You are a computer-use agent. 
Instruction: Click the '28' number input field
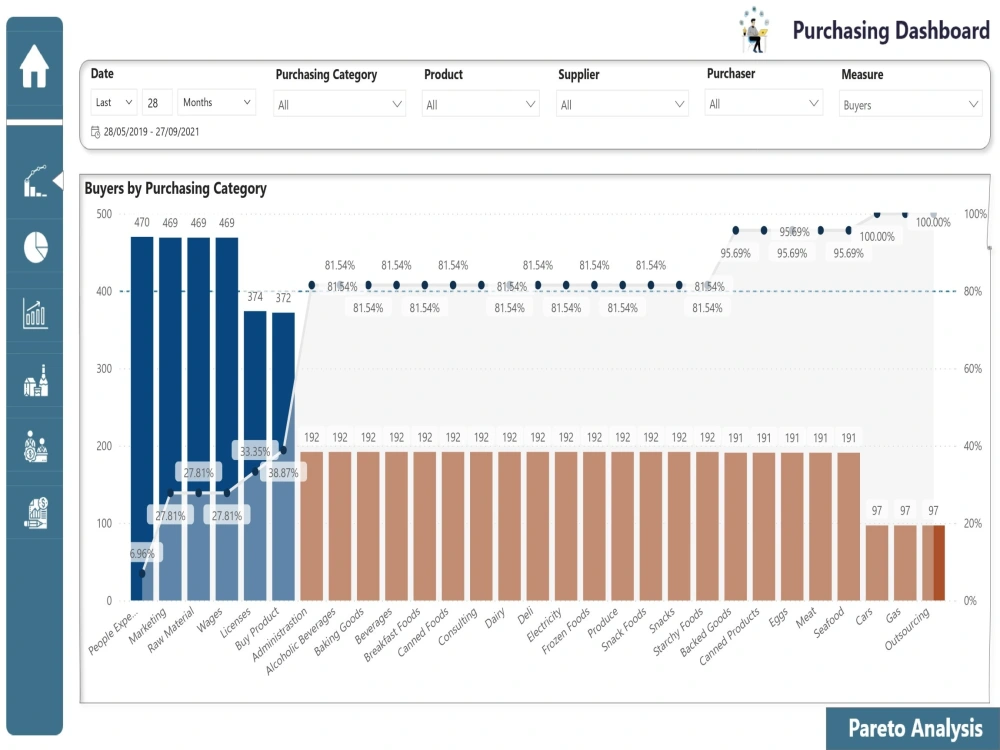(x=157, y=102)
